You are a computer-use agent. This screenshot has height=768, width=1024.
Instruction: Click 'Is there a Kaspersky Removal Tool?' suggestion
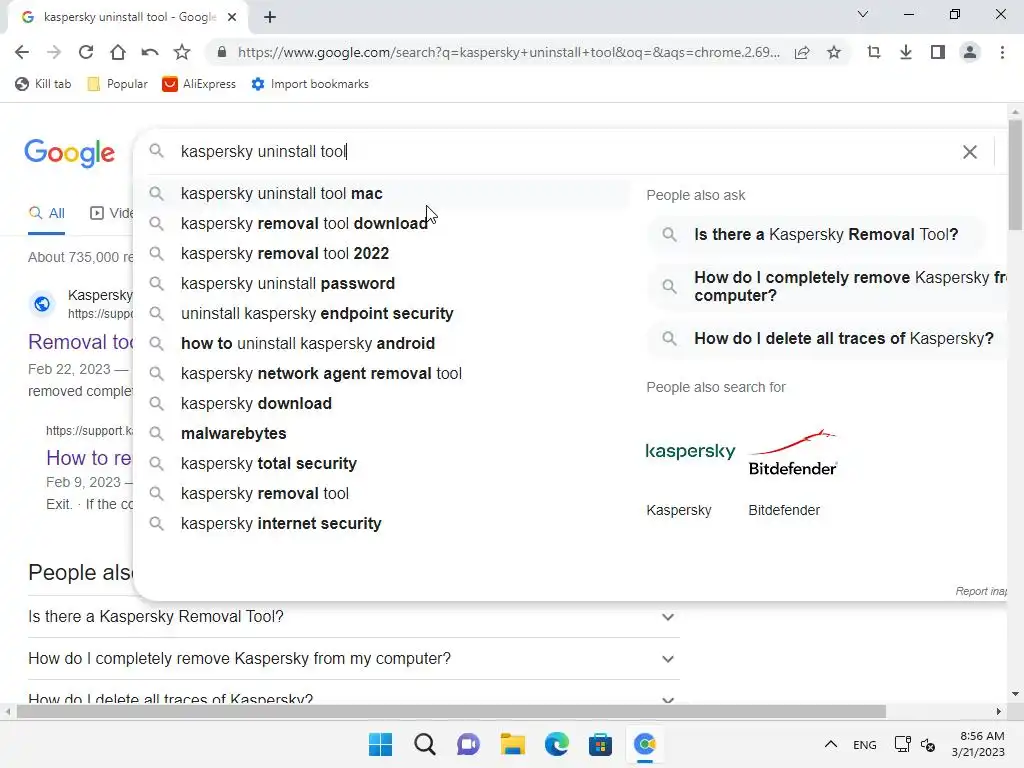[x=816, y=234]
